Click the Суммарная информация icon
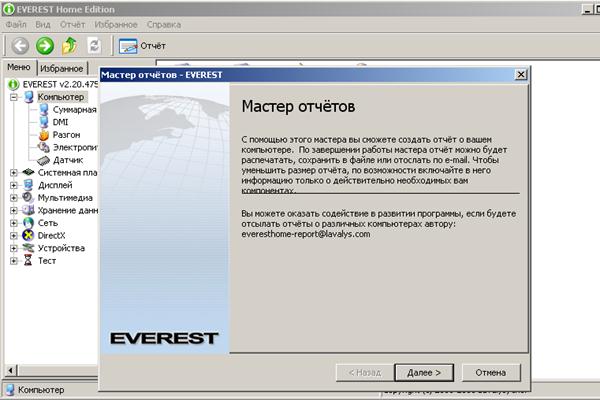Image resolution: width=600 pixels, height=400 pixels. click(44, 109)
